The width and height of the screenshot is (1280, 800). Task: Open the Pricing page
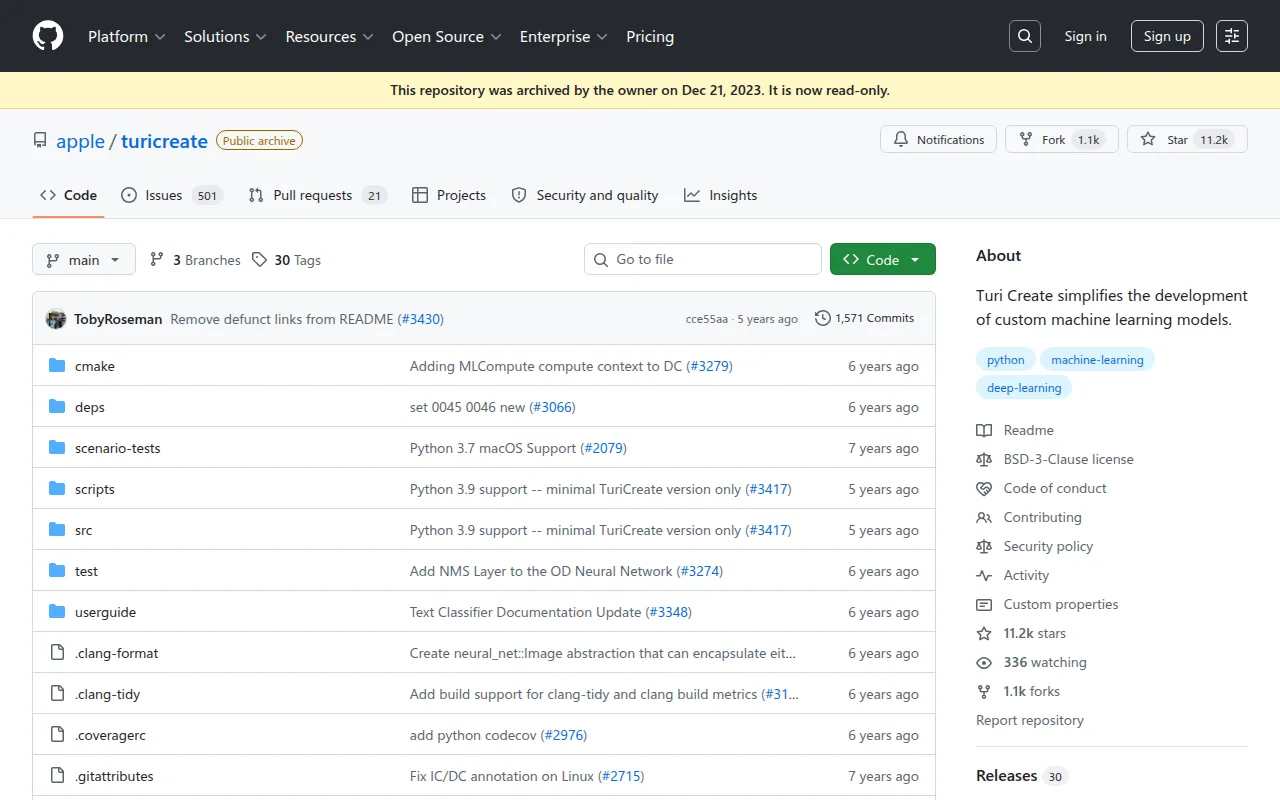(x=650, y=36)
